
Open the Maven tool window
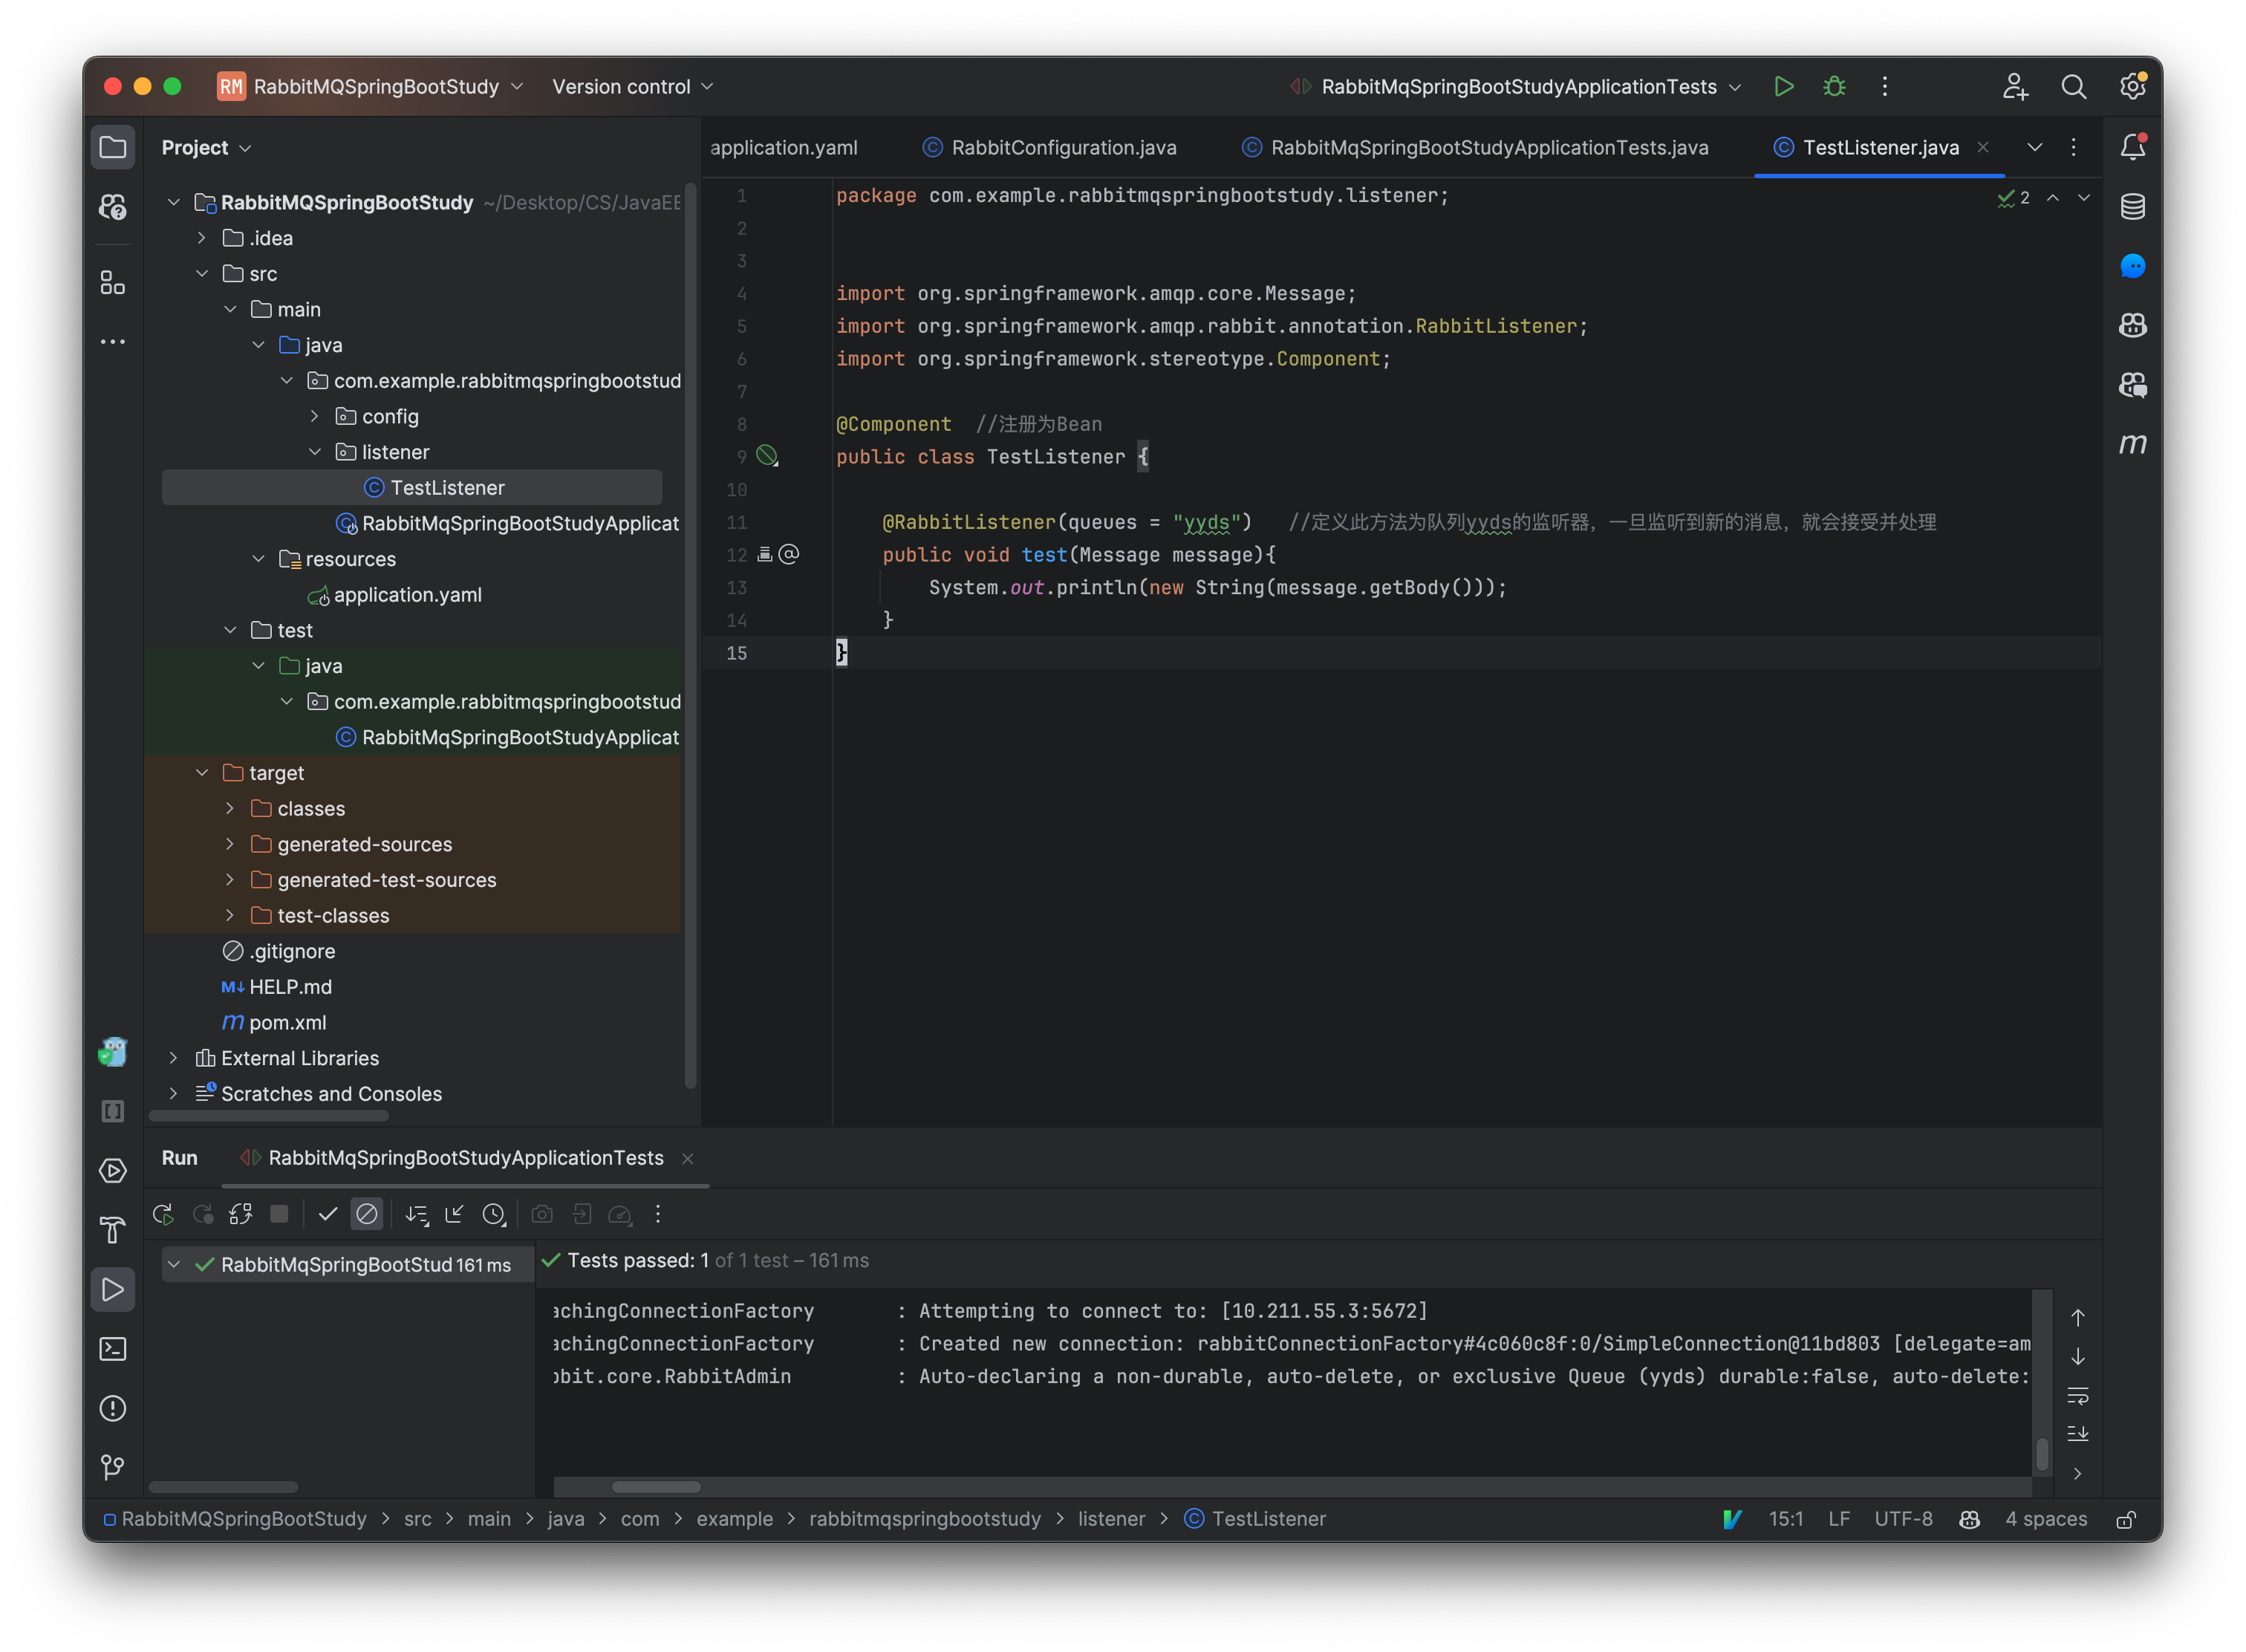[x=2132, y=443]
